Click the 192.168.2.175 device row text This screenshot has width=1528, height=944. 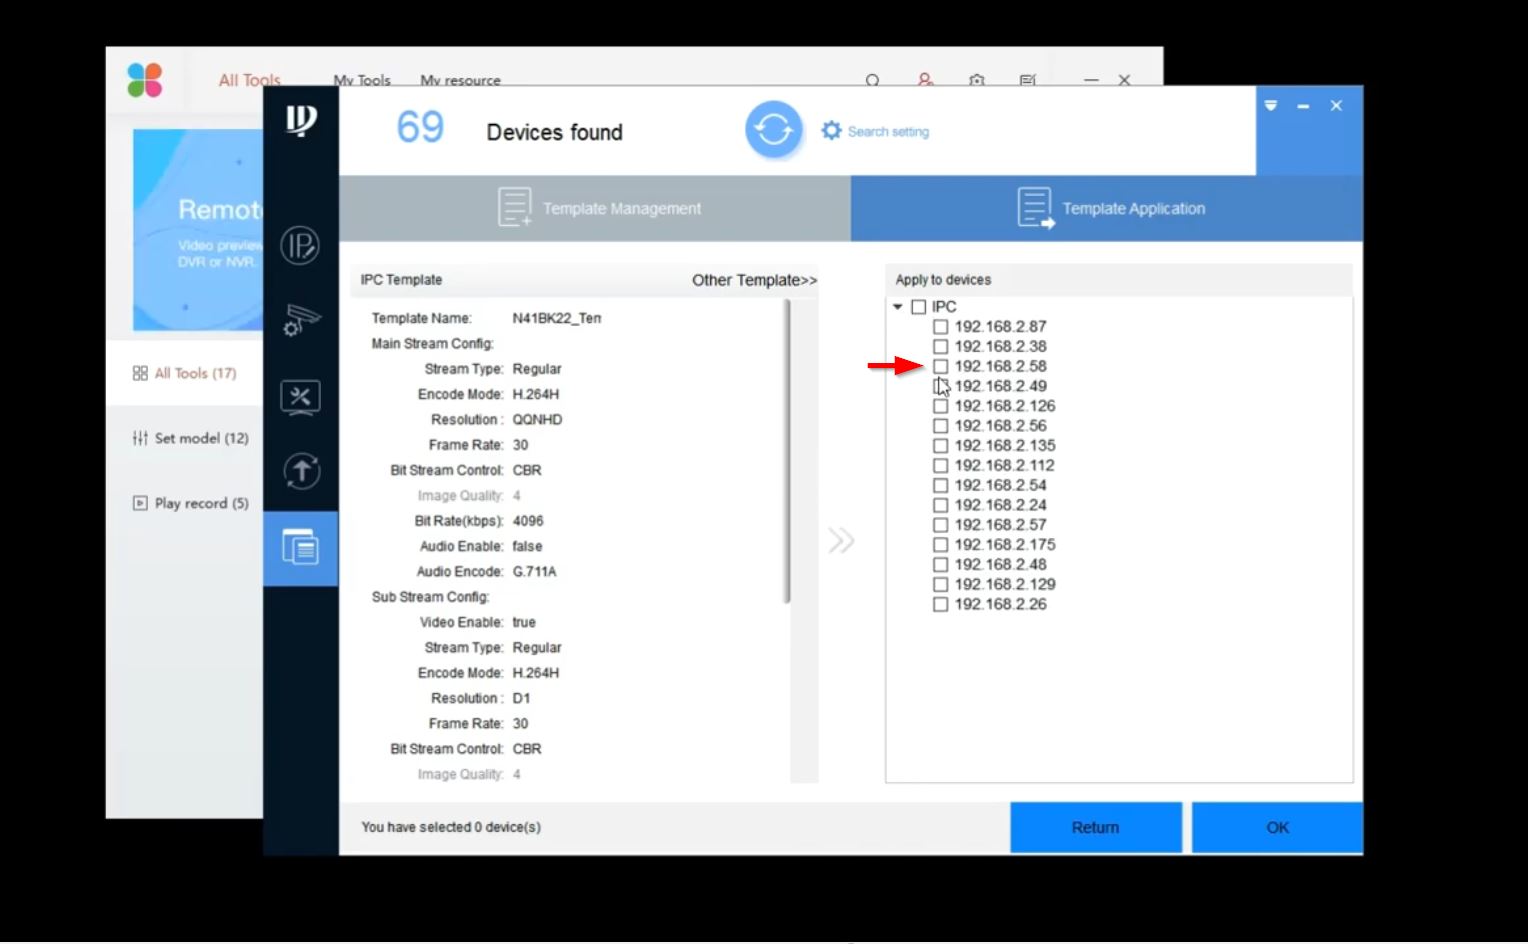point(1005,545)
